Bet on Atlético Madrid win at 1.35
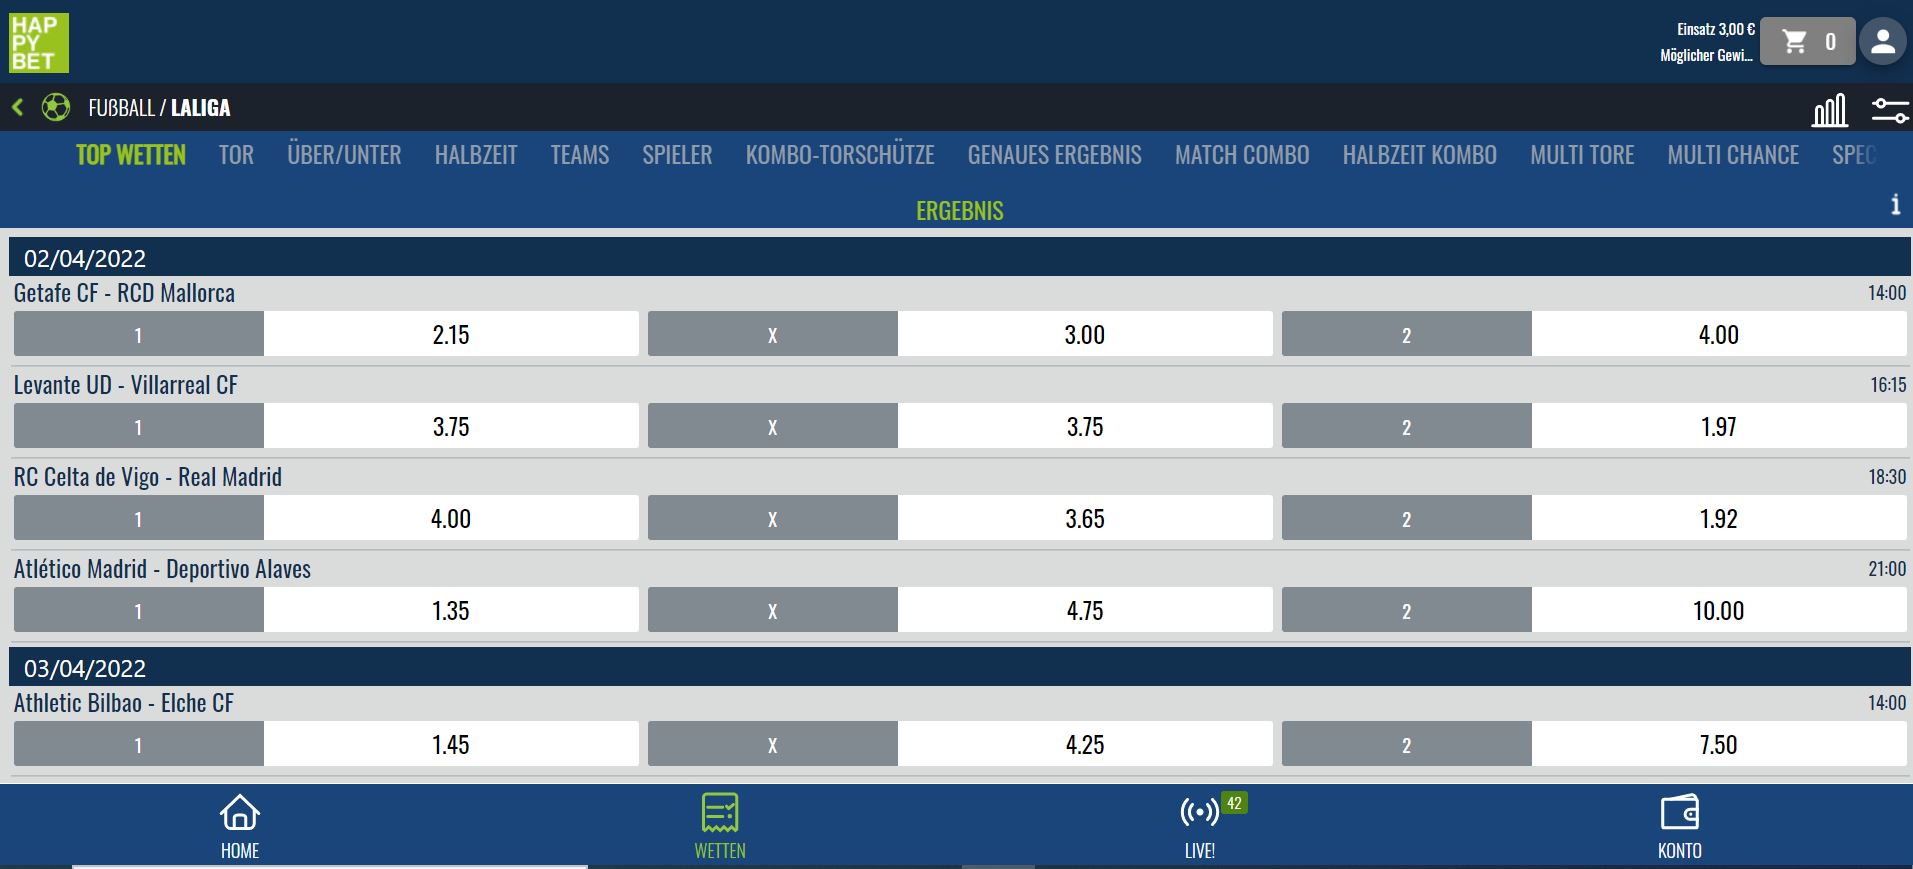 (326, 610)
